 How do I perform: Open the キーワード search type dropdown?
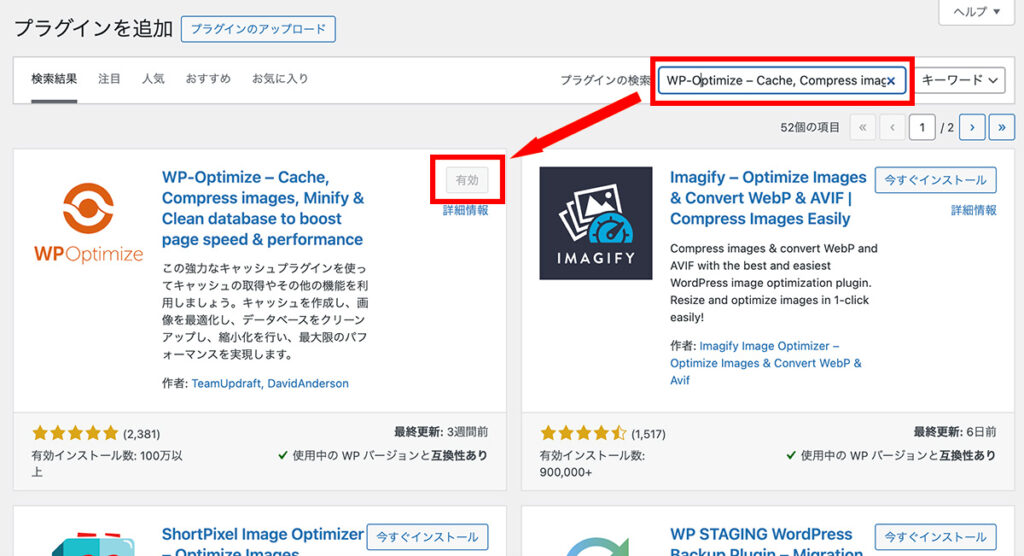click(x=959, y=80)
